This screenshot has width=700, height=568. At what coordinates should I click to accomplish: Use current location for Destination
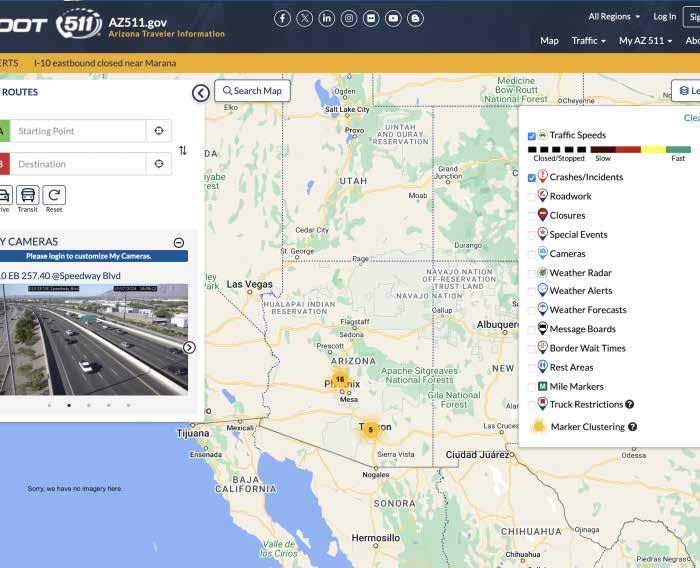159,164
